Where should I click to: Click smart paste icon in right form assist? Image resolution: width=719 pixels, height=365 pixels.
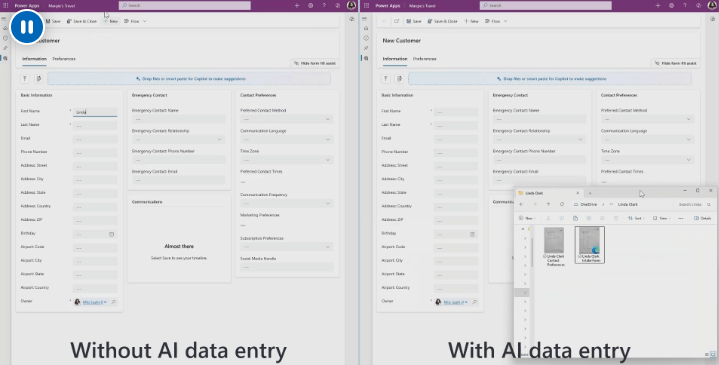[399, 79]
